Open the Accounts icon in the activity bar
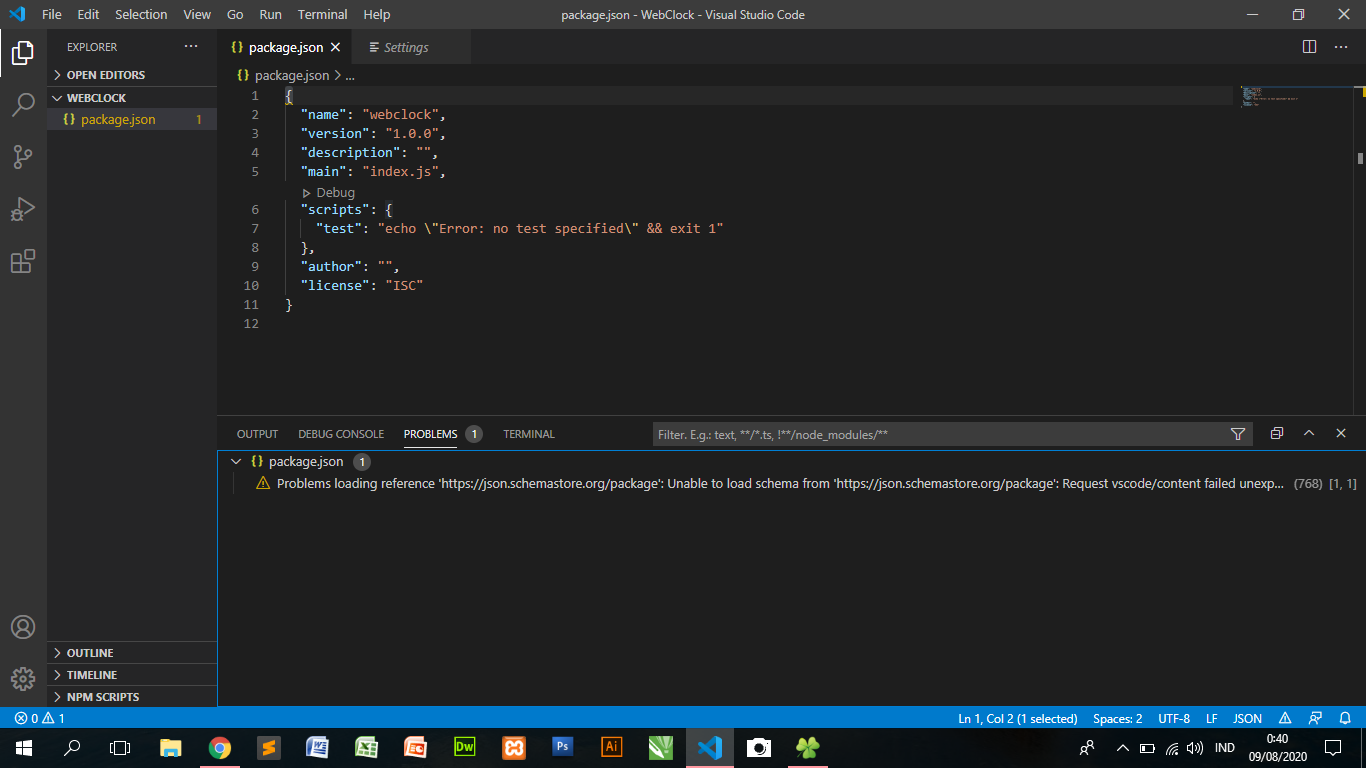The height and width of the screenshot is (768, 1366). [23, 628]
